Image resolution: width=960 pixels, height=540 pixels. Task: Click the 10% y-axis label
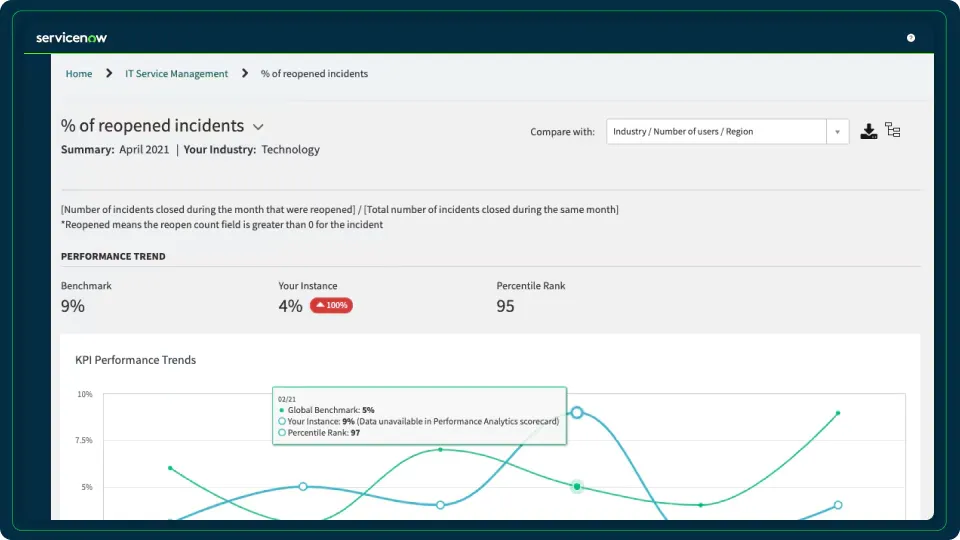(x=85, y=394)
